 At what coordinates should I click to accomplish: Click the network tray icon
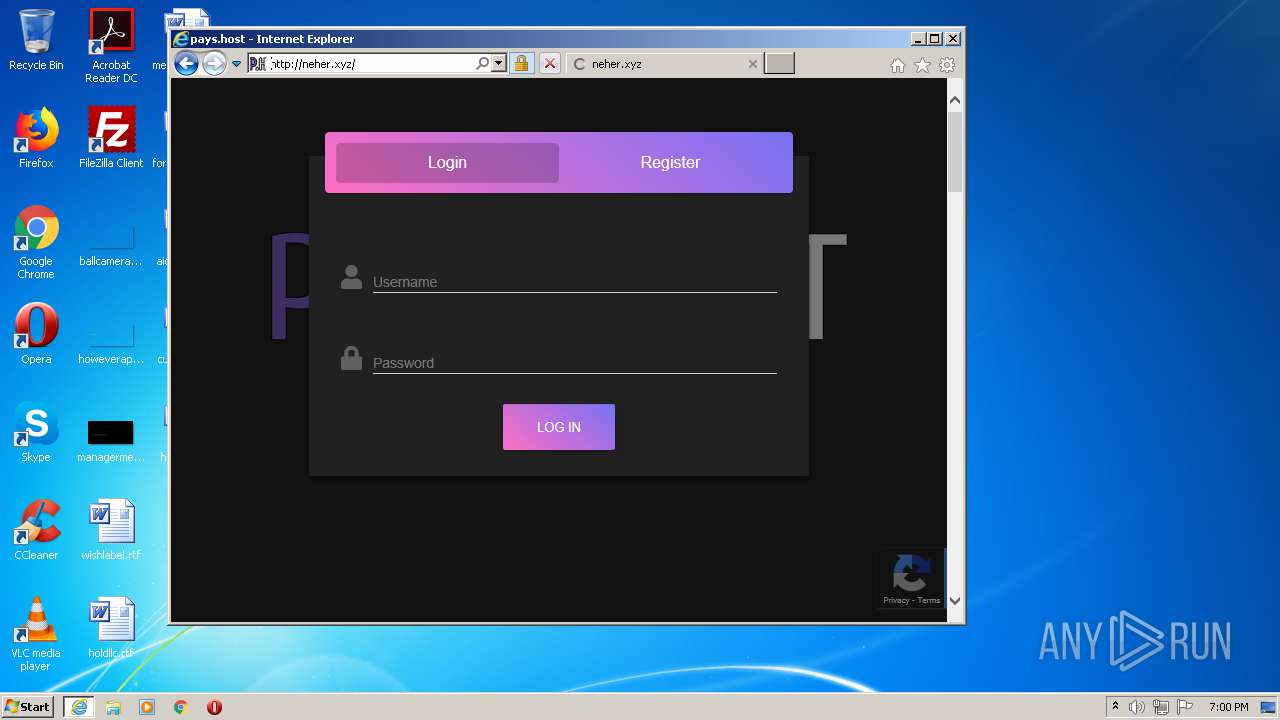[1161, 707]
